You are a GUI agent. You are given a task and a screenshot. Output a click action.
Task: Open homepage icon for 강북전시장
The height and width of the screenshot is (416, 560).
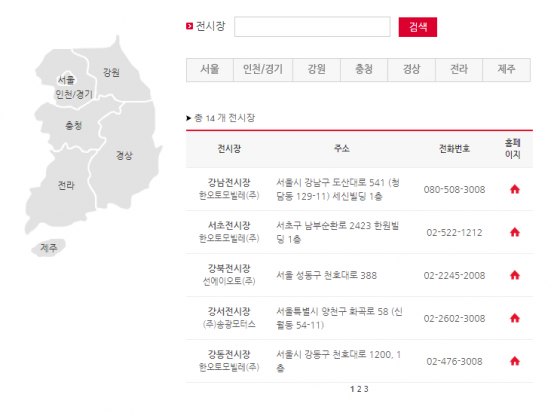(x=514, y=275)
